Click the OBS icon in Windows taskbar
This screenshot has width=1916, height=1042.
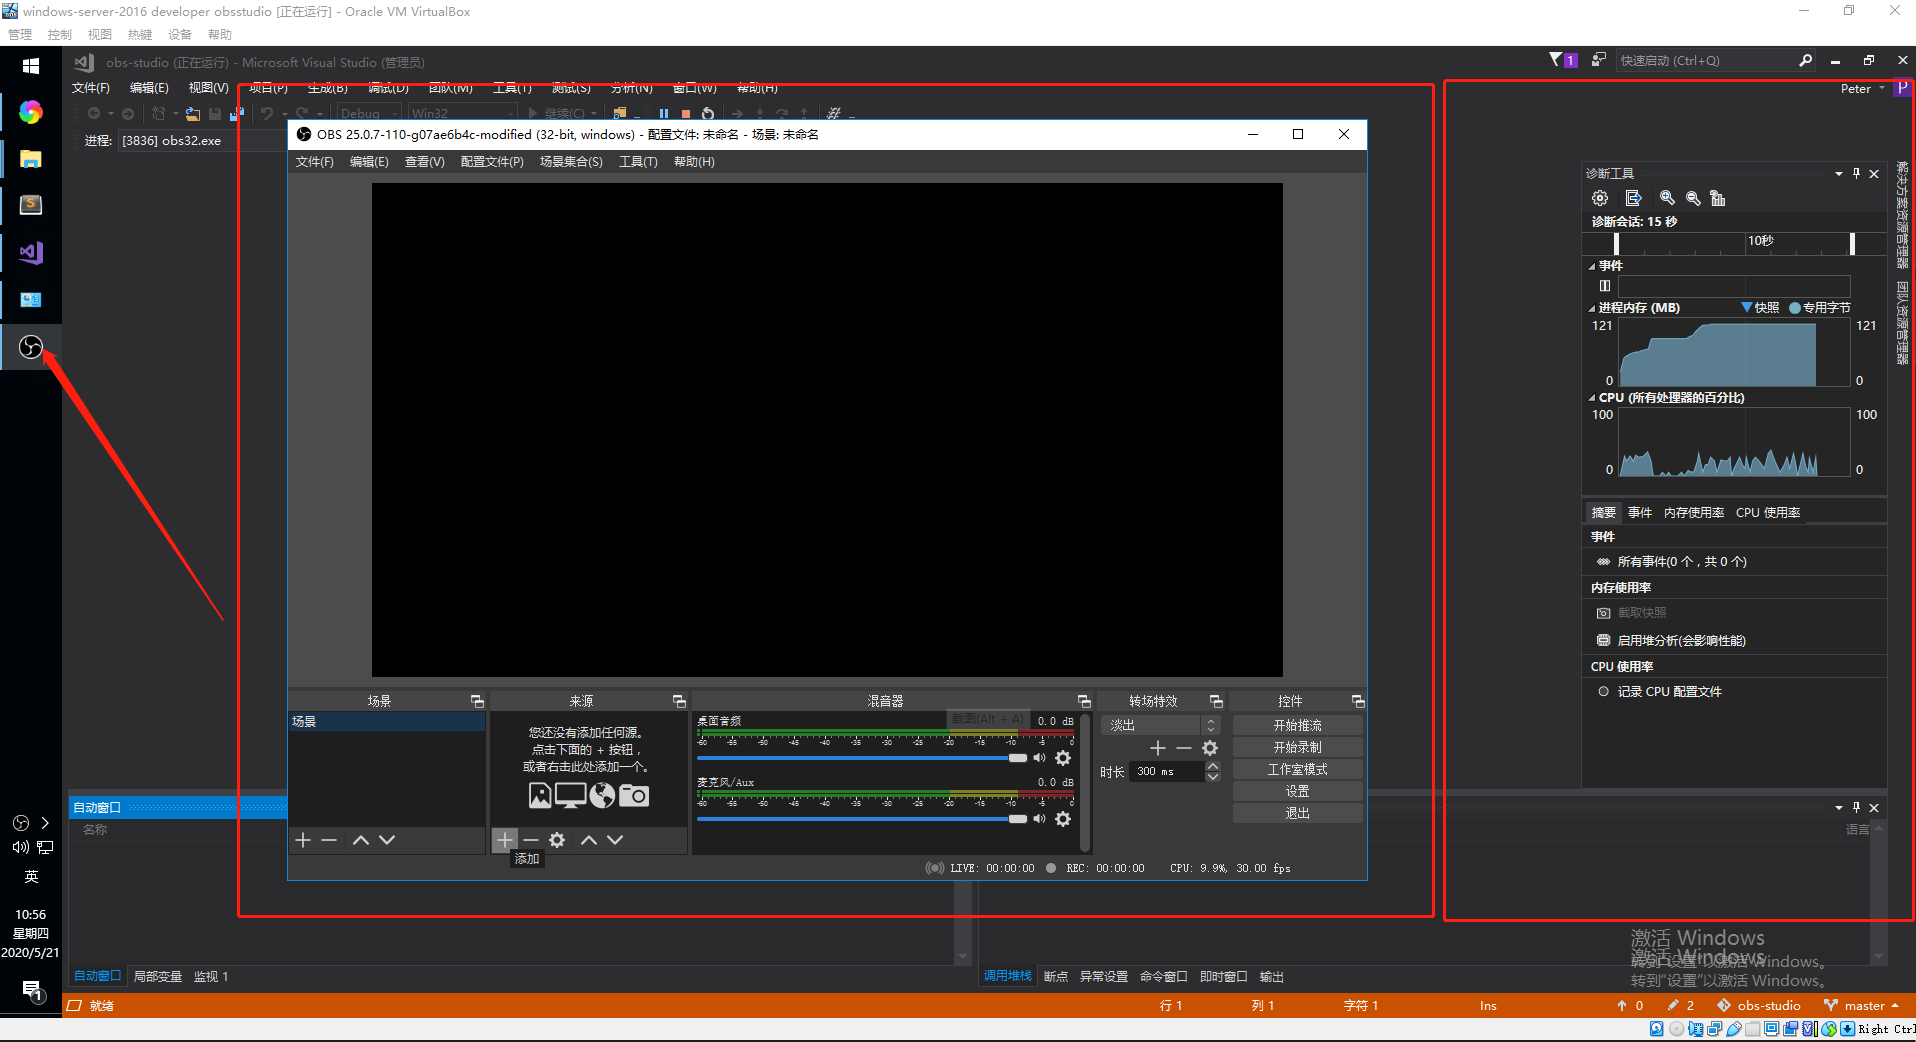click(x=31, y=347)
